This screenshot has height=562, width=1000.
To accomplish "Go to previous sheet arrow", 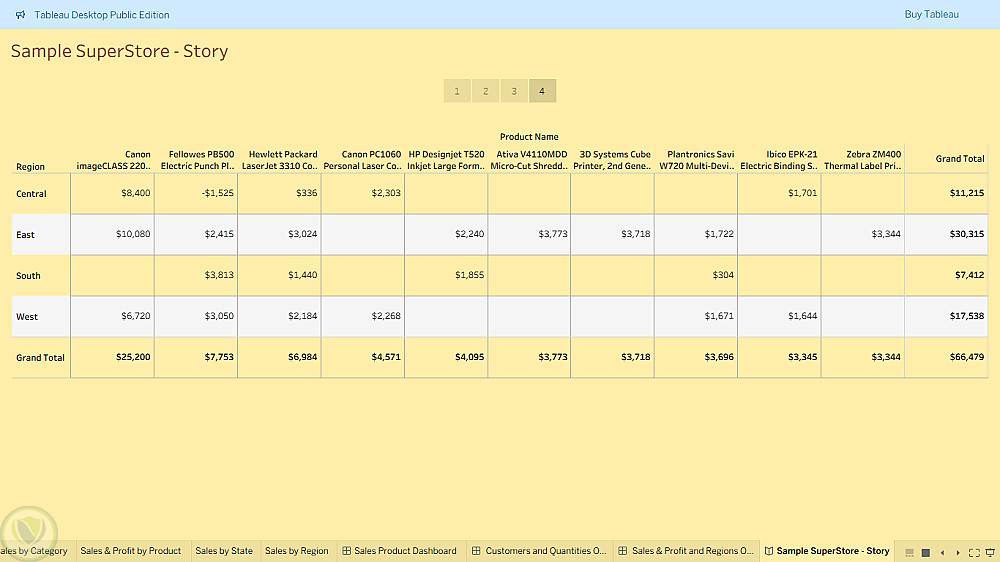I will pos(942,552).
